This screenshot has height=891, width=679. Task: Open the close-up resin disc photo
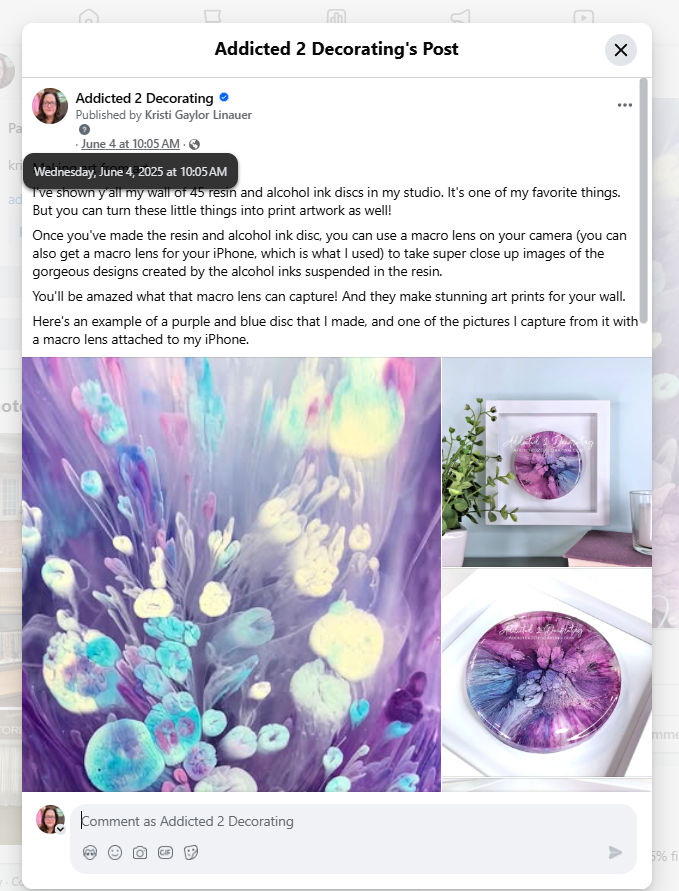pyautogui.click(x=547, y=673)
